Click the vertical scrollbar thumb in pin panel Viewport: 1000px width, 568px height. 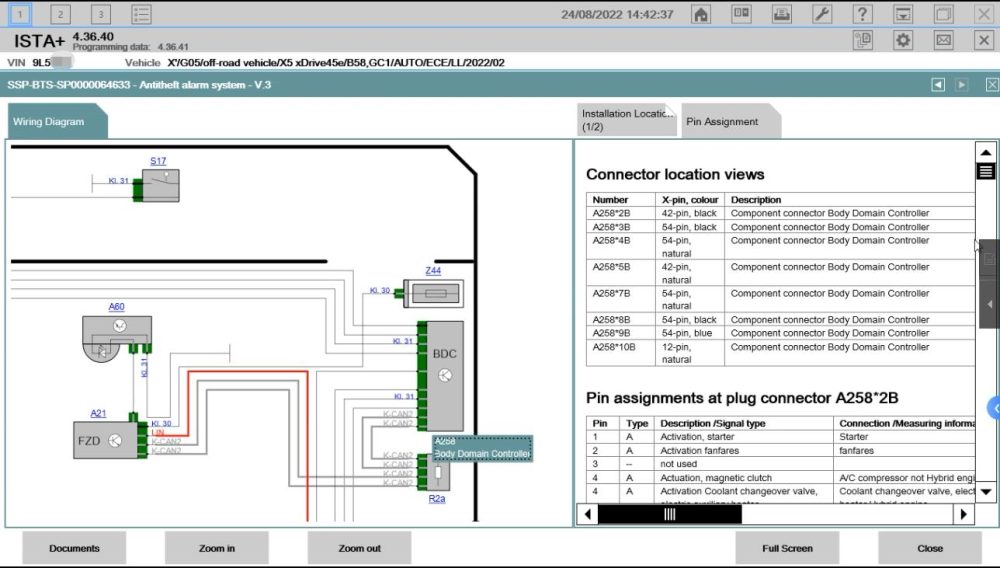pos(985,171)
